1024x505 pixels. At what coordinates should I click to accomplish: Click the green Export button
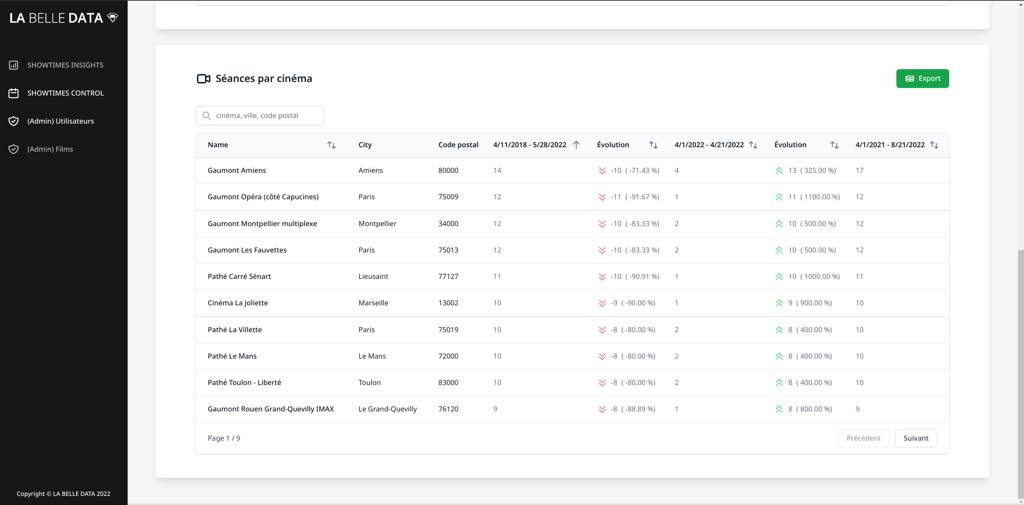click(x=922, y=78)
